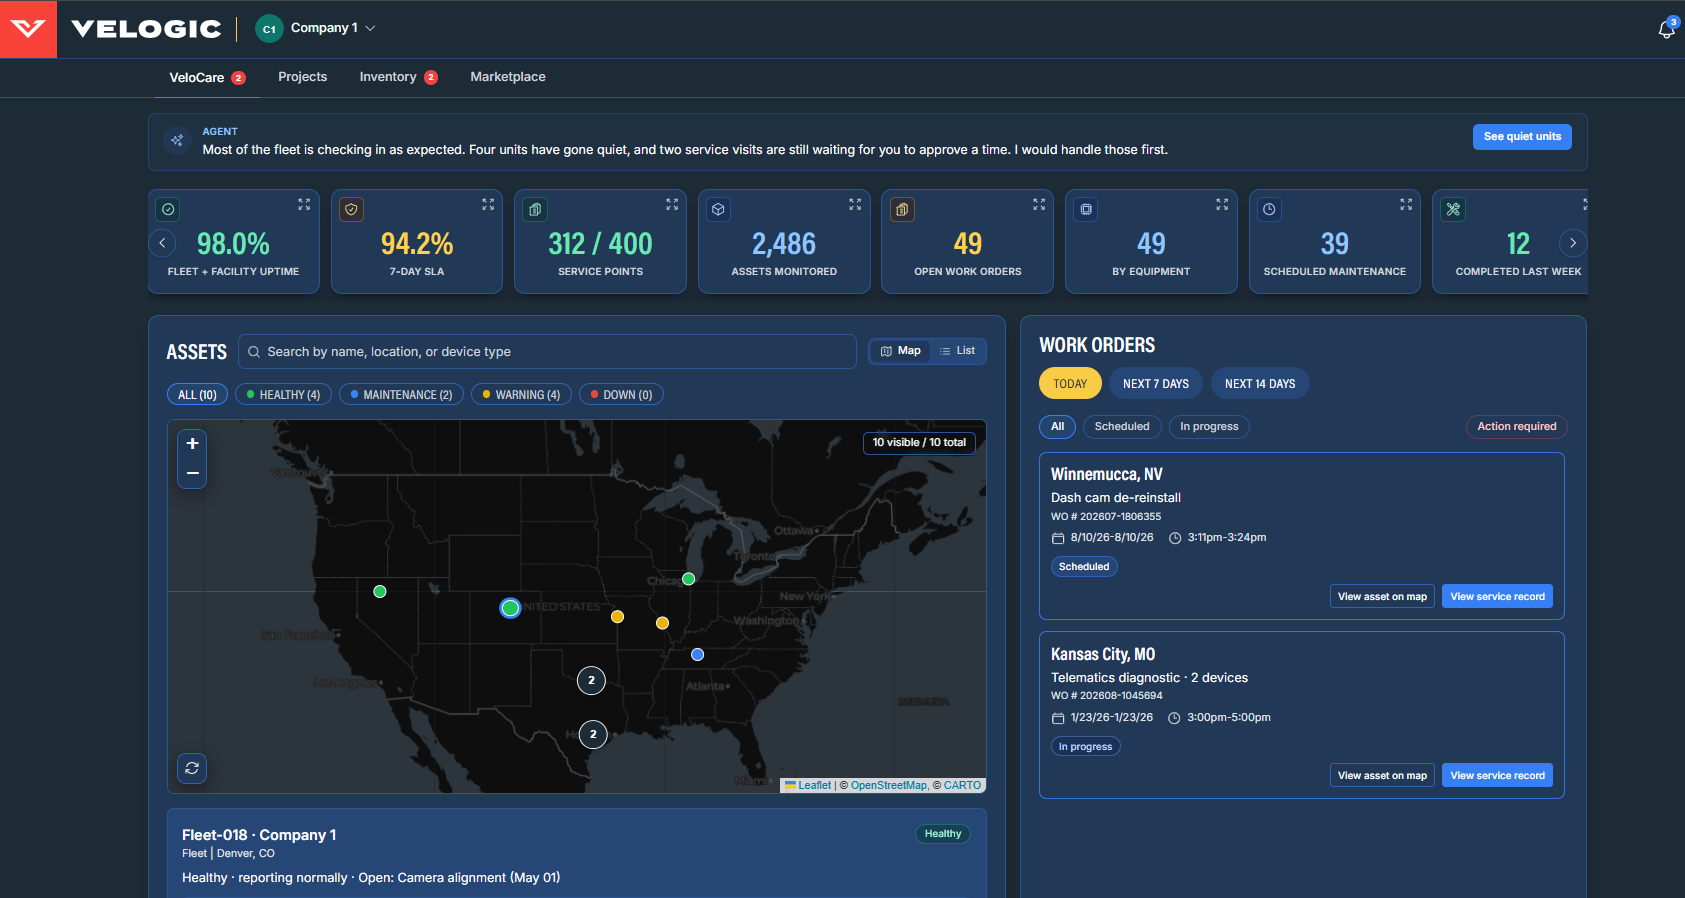
Task: Zoom out on the assets map
Action: (192, 473)
